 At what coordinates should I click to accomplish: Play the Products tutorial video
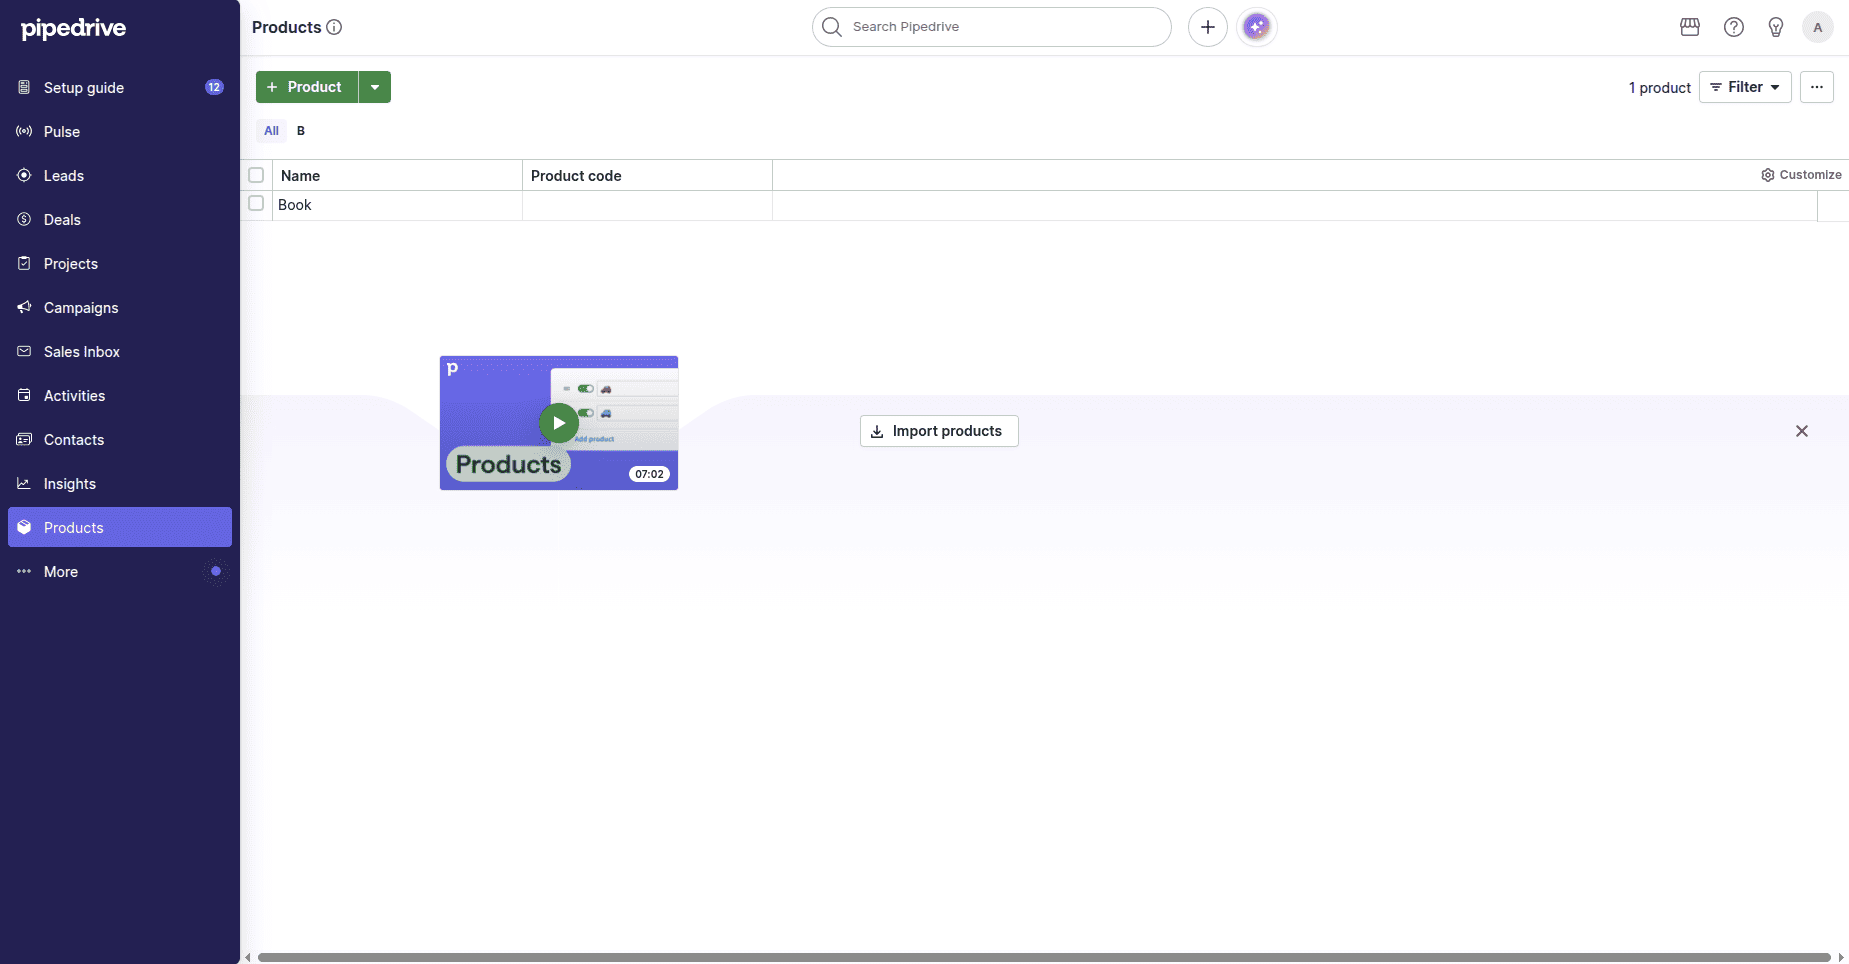(x=559, y=423)
